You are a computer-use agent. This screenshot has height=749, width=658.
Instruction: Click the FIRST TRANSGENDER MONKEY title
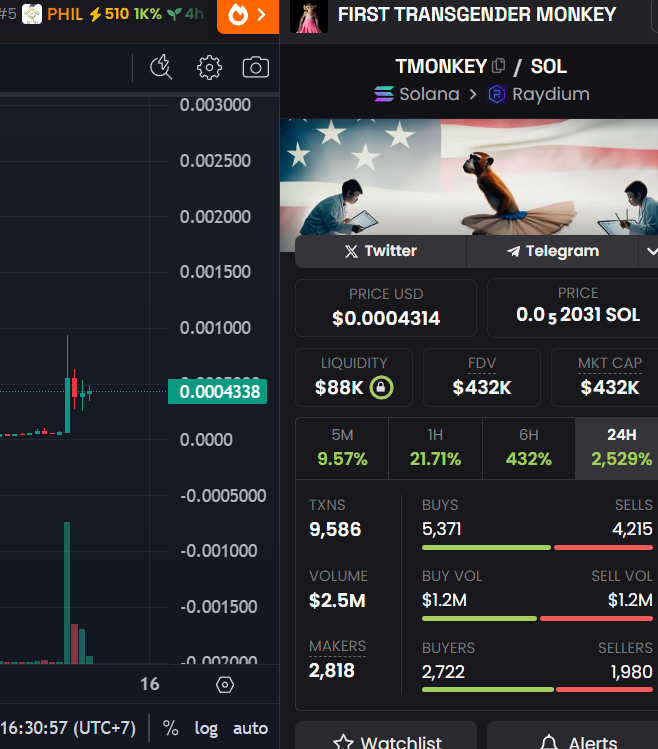pyautogui.click(x=477, y=14)
